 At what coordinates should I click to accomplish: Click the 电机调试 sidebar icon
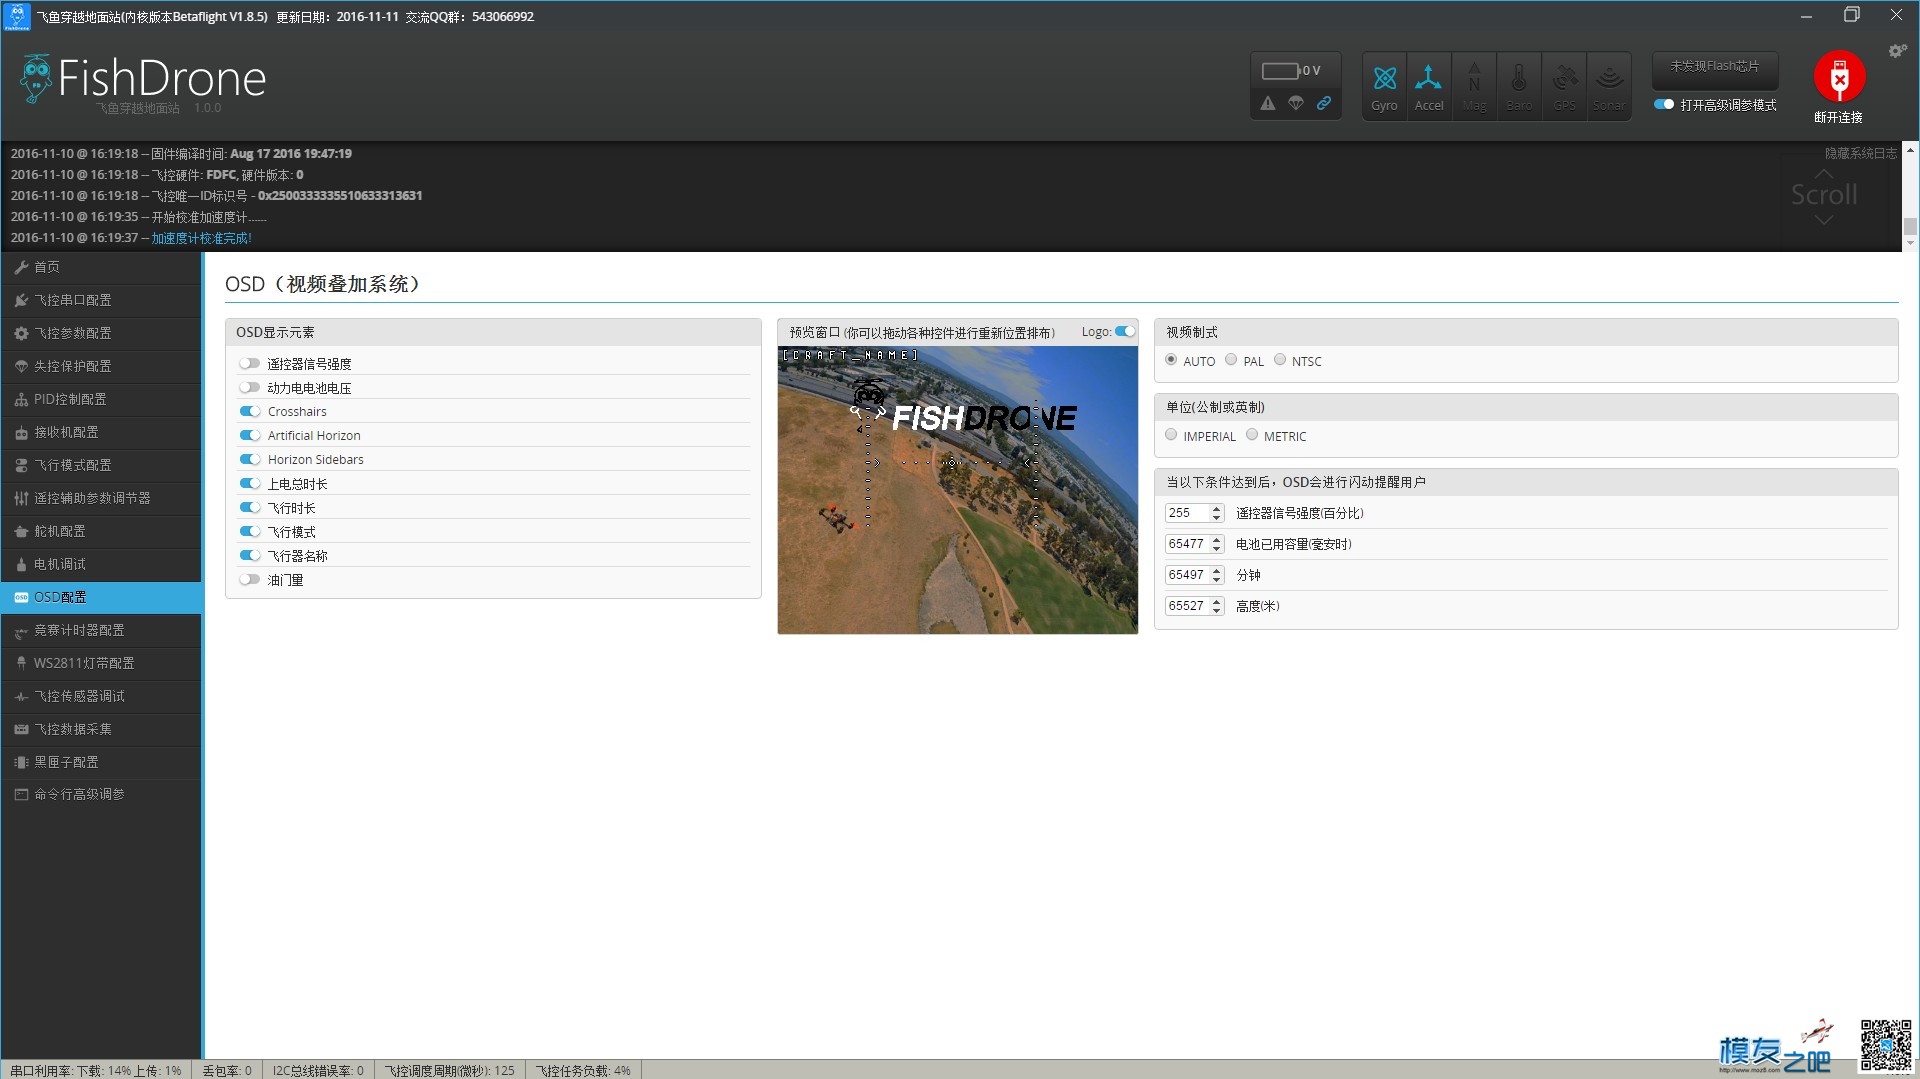pos(21,564)
